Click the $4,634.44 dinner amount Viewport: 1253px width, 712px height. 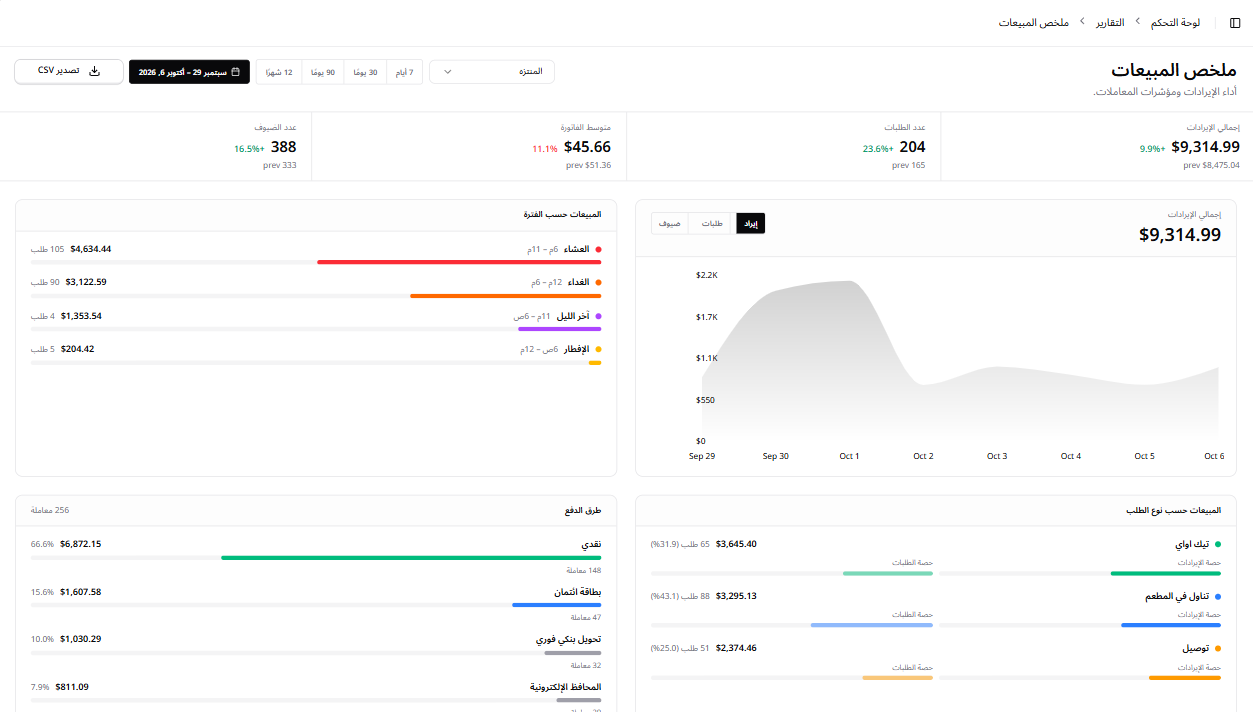[91, 249]
